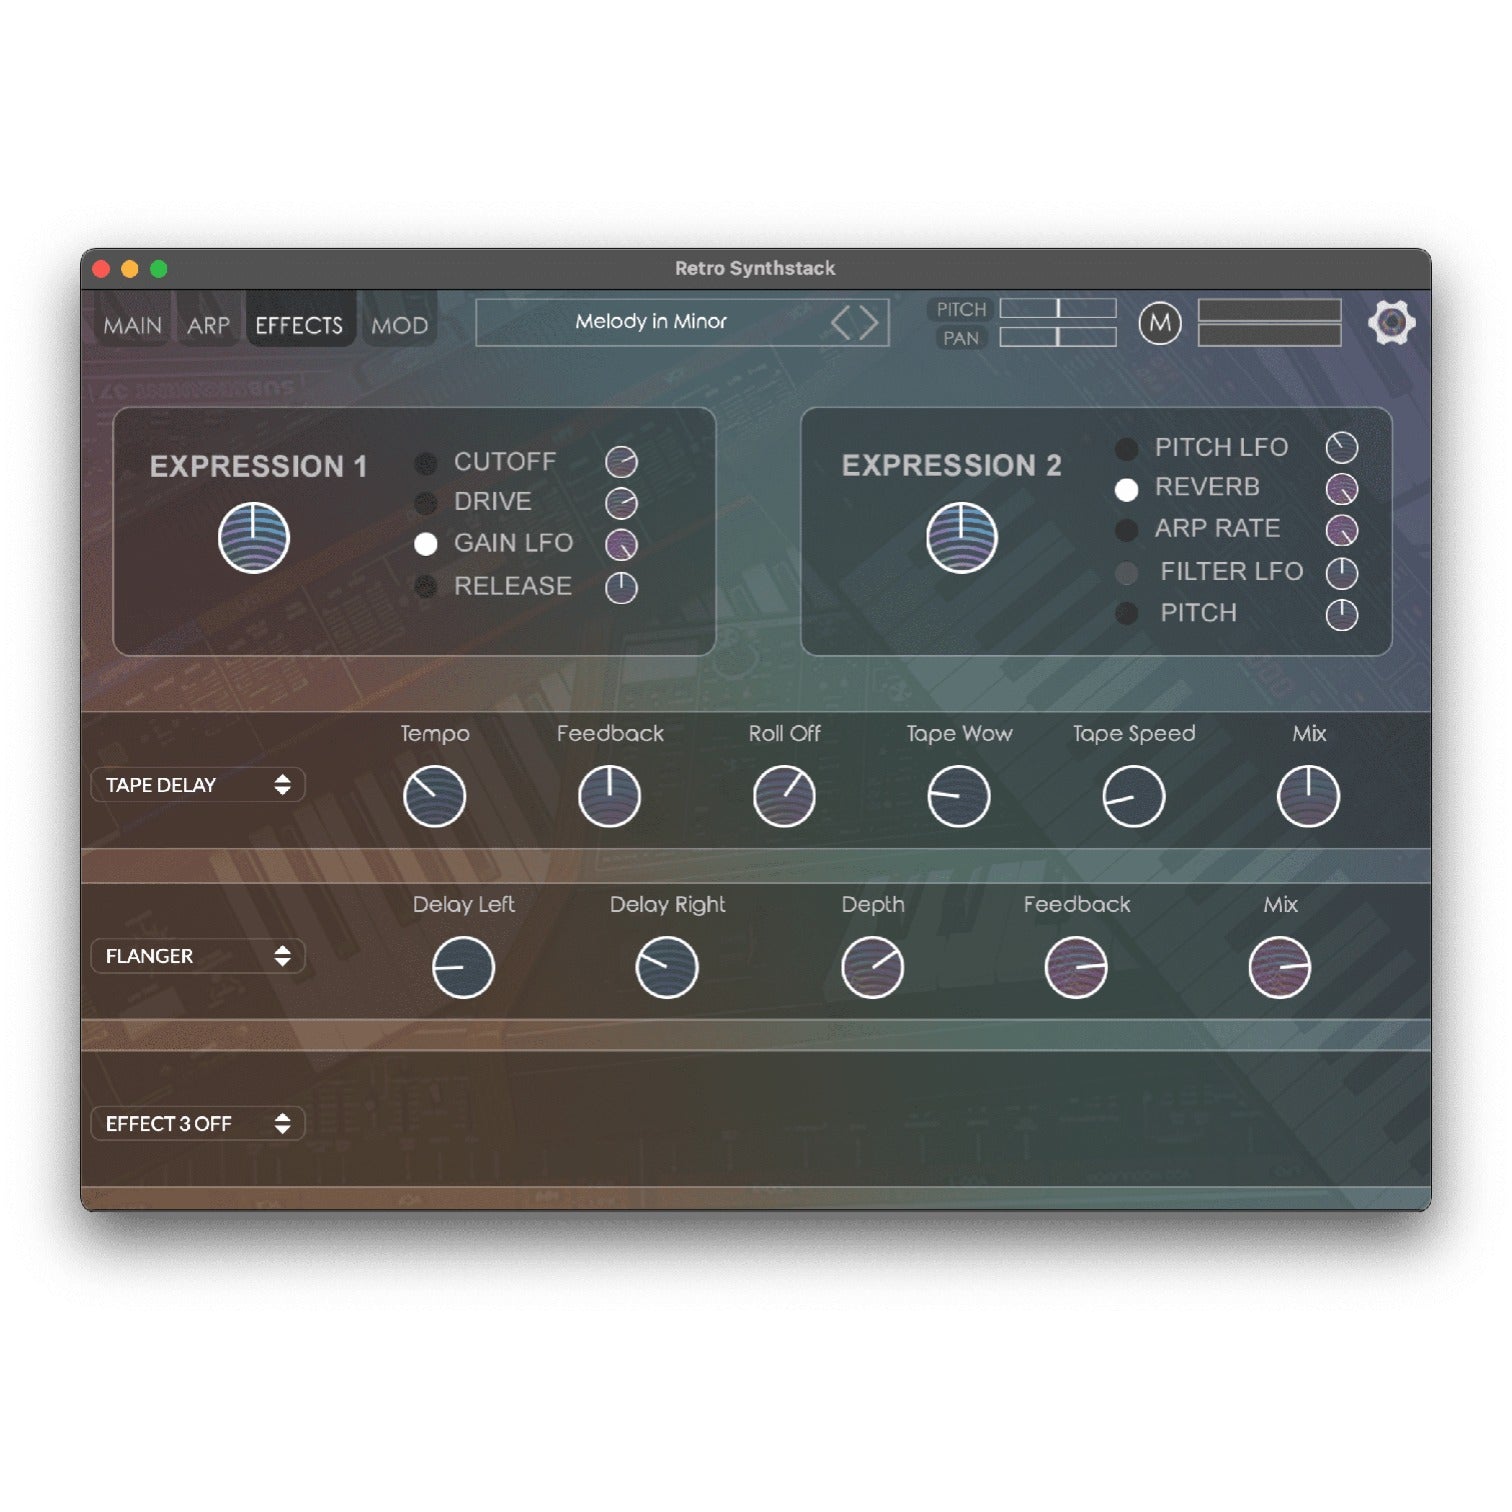Enable CUTOFF radio in Expression 1
The height and width of the screenshot is (1512, 1512).
tap(426, 463)
